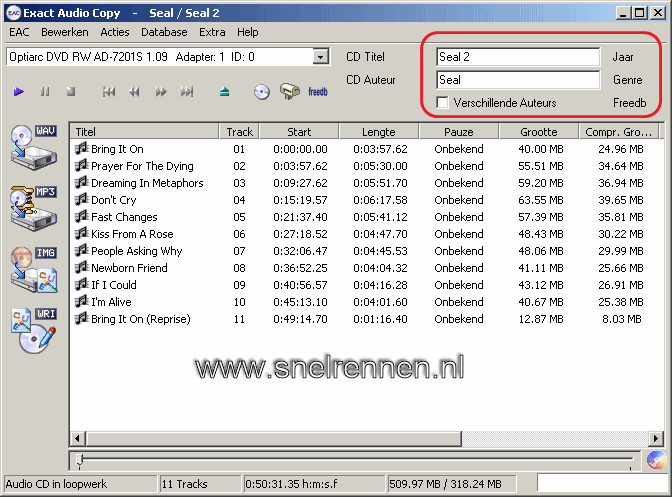The height and width of the screenshot is (497, 672).
Task: Sort by Titel column header
Action: [144, 132]
